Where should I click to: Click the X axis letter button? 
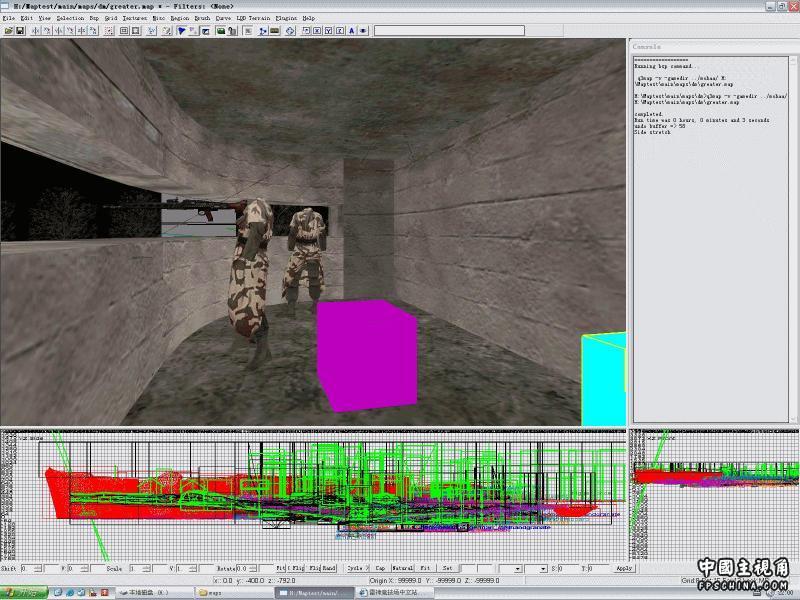[x=317, y=31]
